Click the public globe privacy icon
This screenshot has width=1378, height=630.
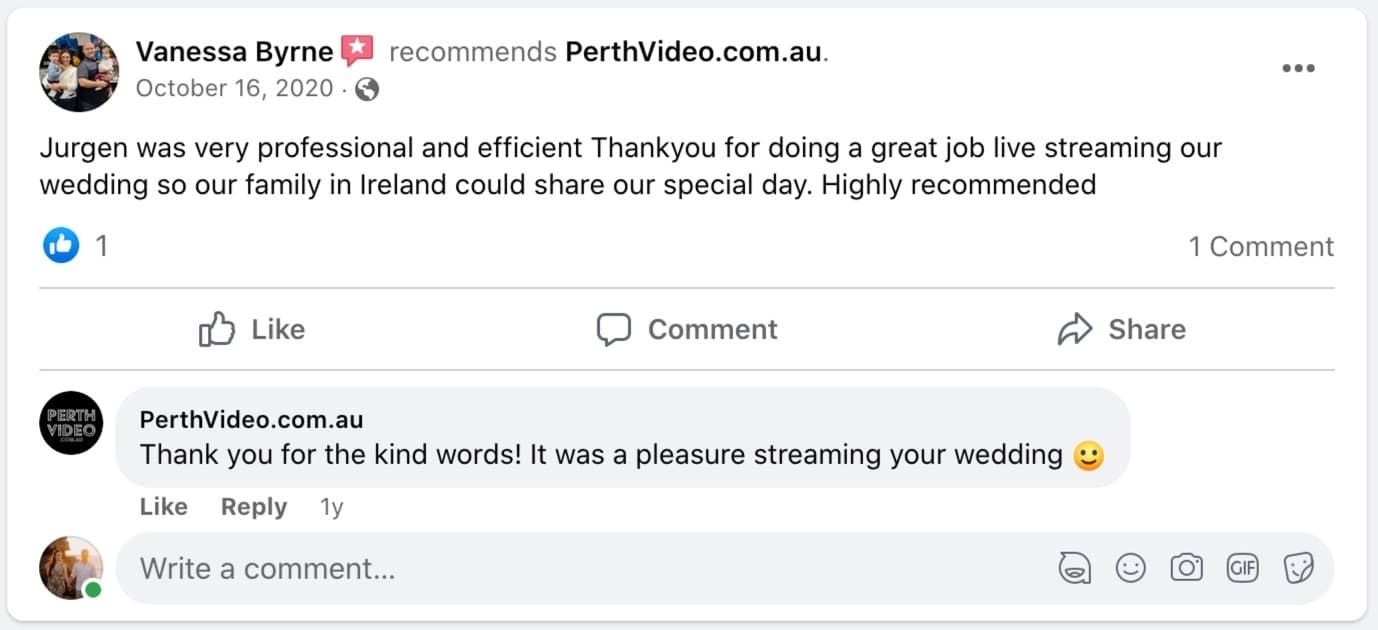[367, 89]
